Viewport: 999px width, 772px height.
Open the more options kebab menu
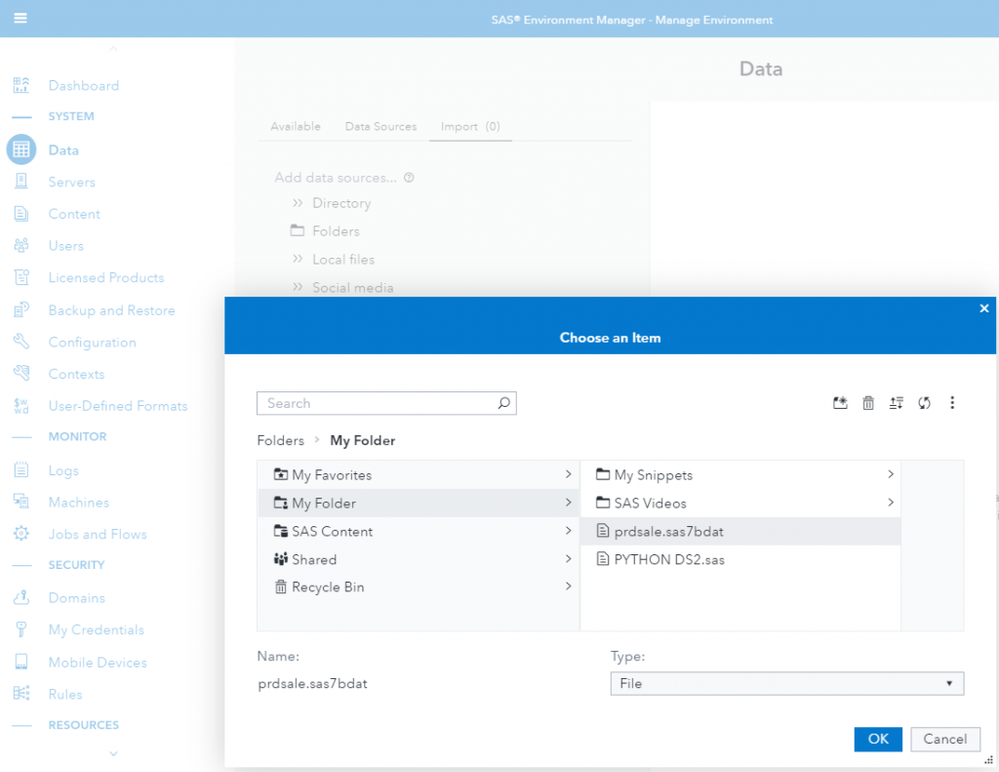[x=952, y=403]
